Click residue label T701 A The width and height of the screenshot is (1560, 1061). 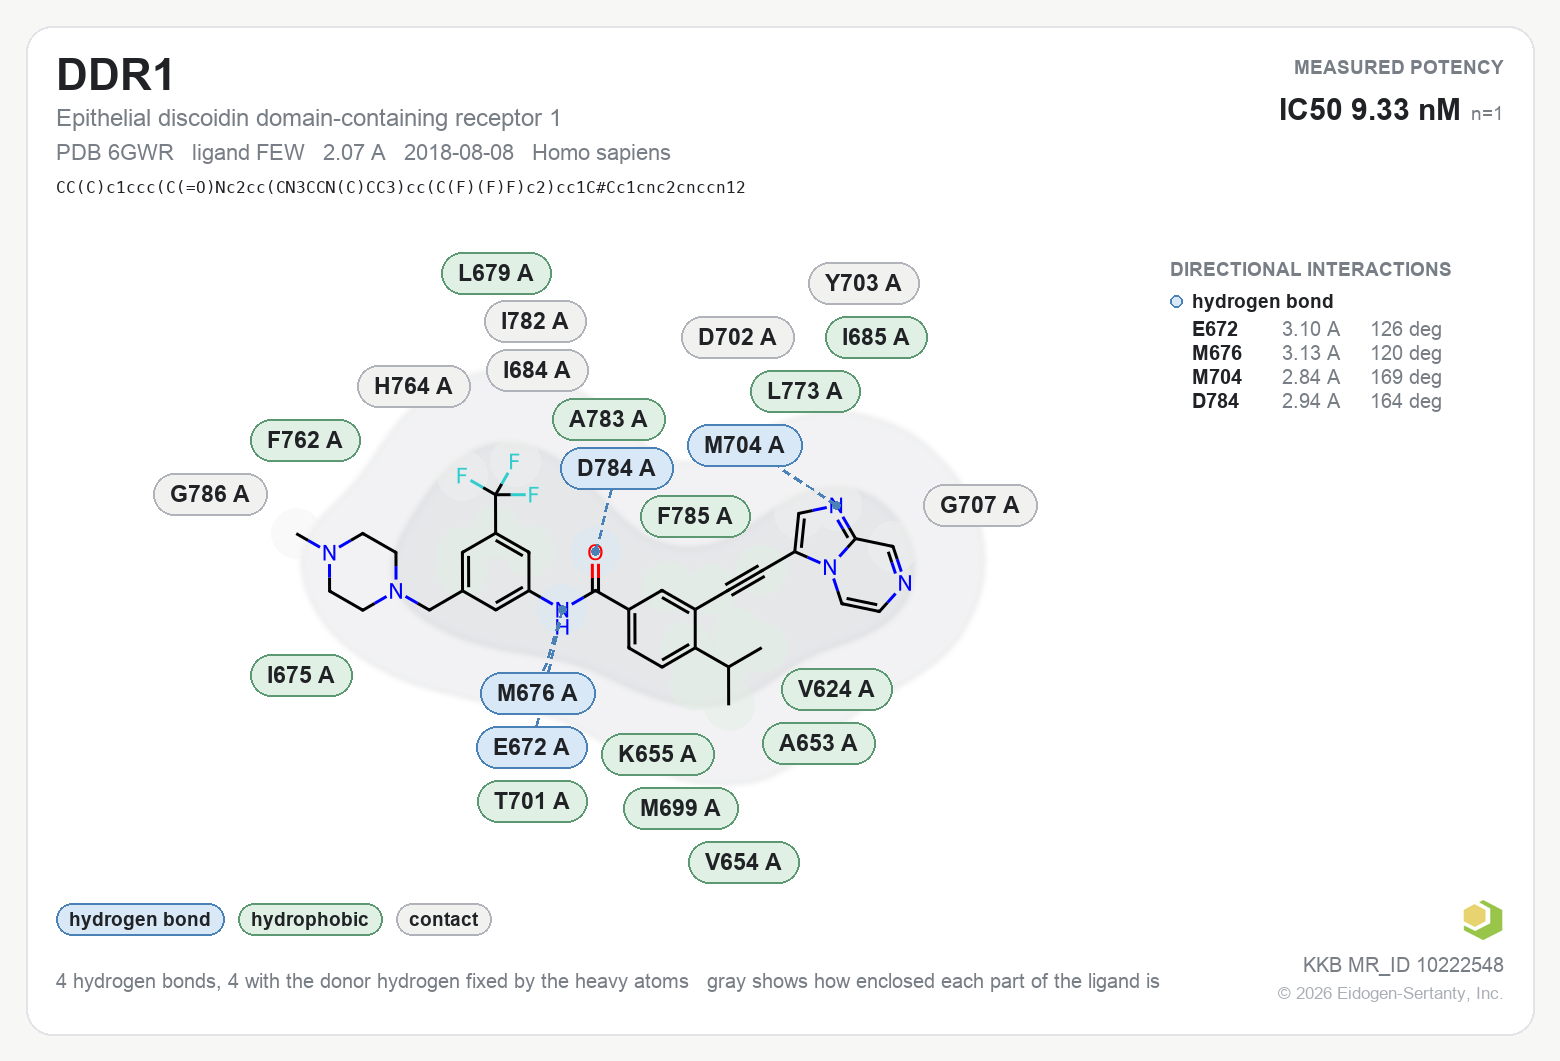(532, 801)
